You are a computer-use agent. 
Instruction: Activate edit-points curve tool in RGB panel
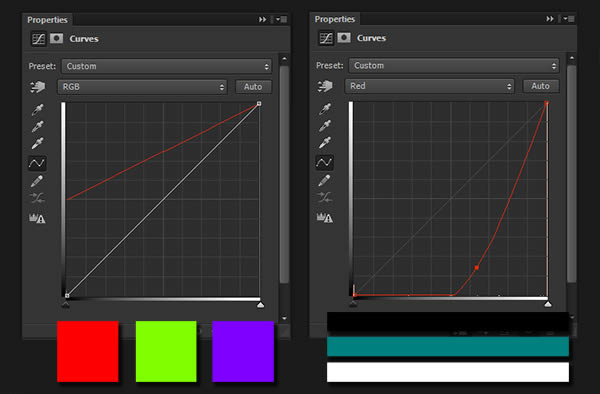coord(37,163)
